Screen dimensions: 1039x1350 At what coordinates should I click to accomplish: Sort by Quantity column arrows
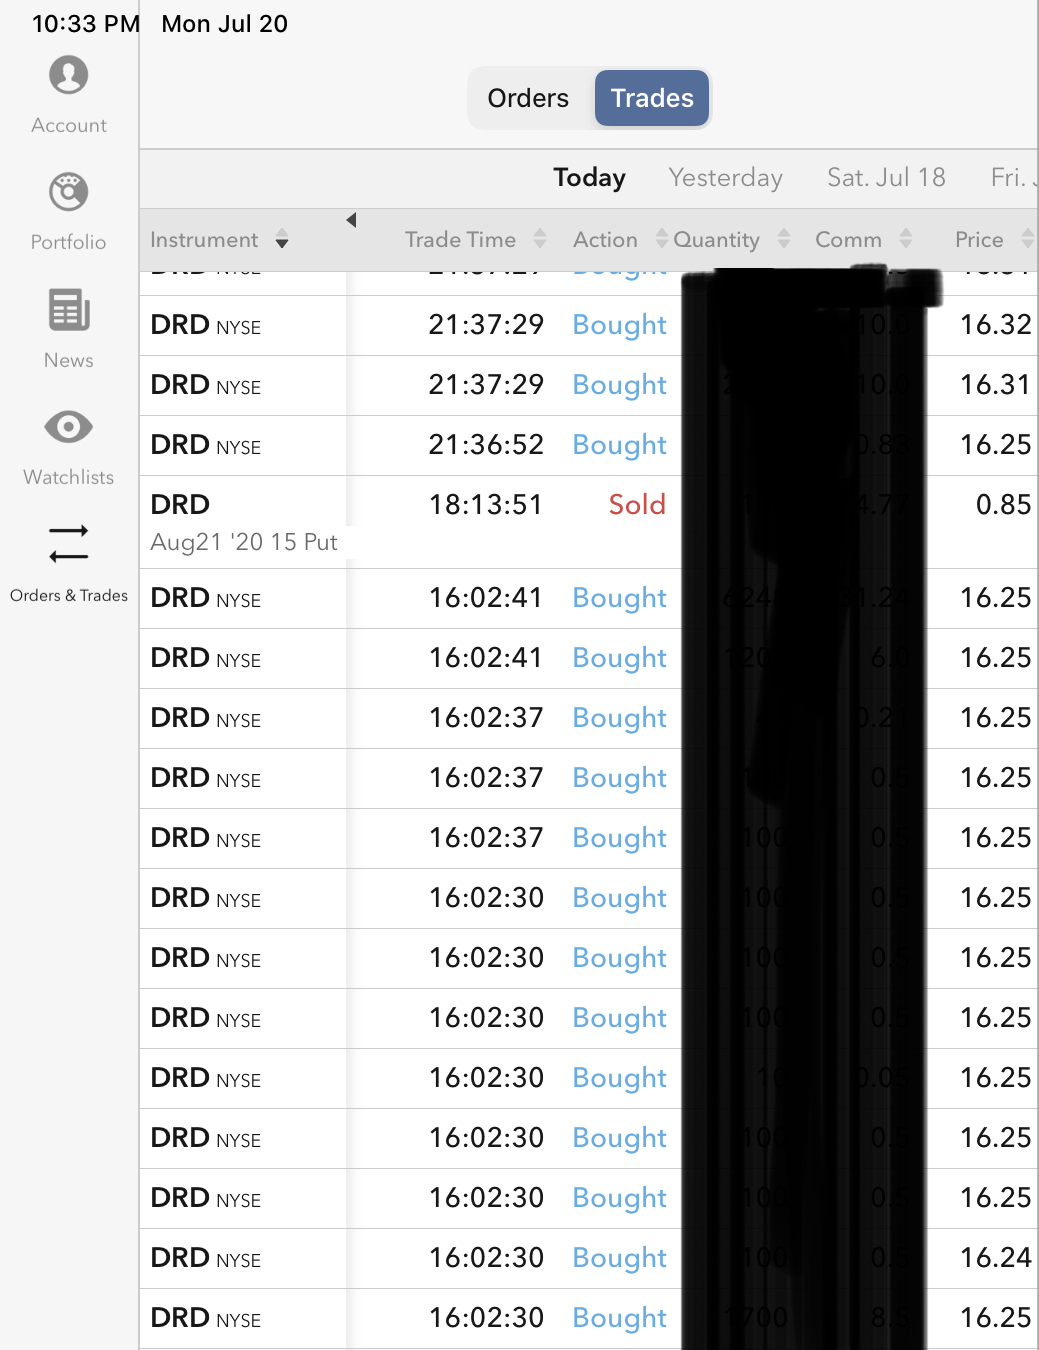coord(784,239)
